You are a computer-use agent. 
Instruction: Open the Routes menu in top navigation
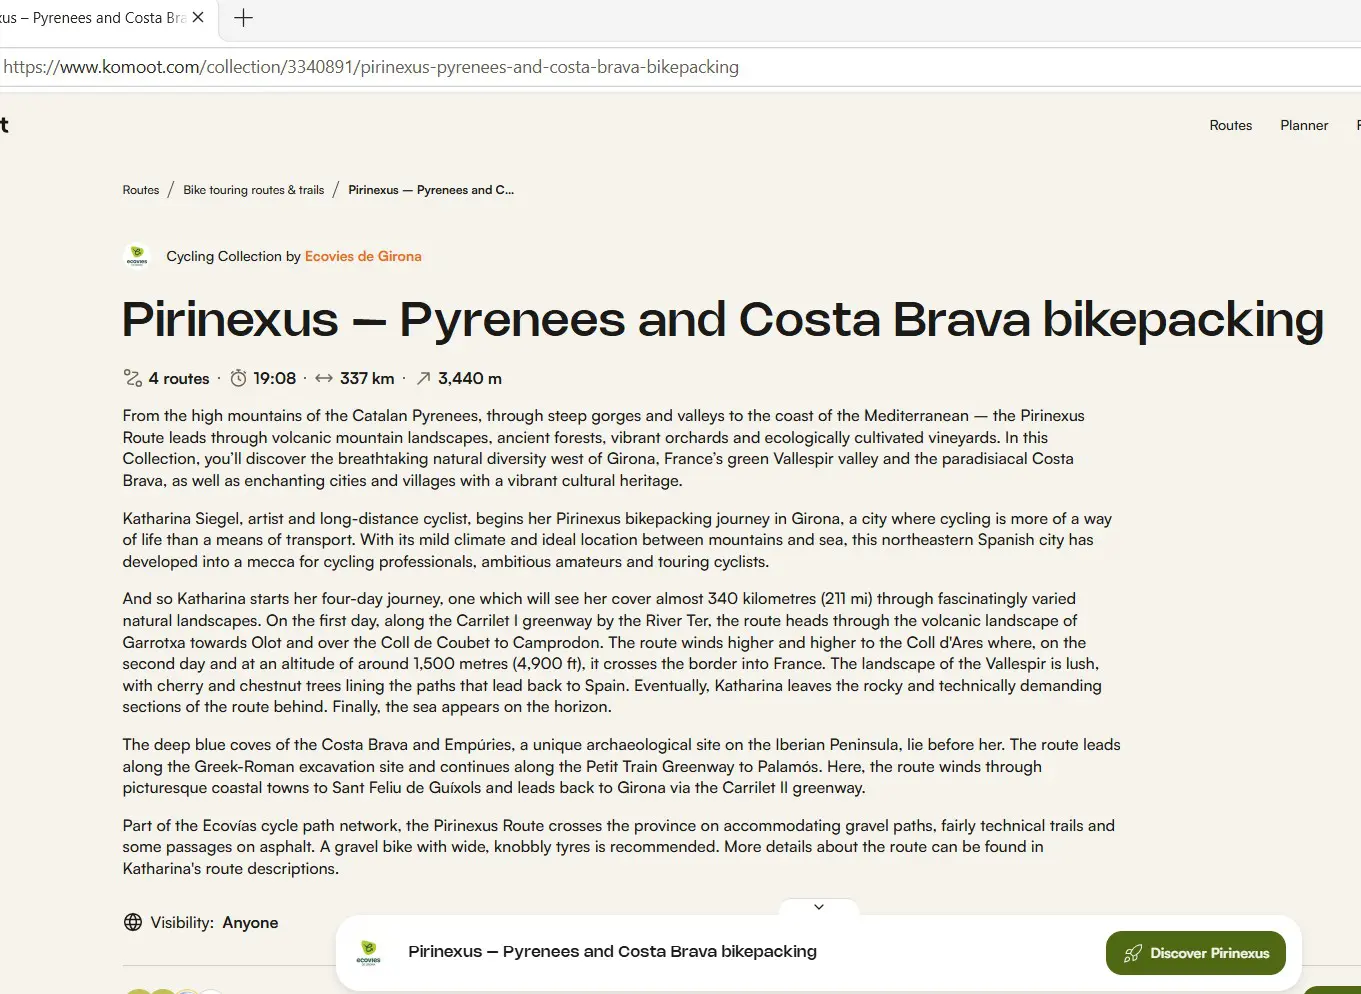point(1231,125)
